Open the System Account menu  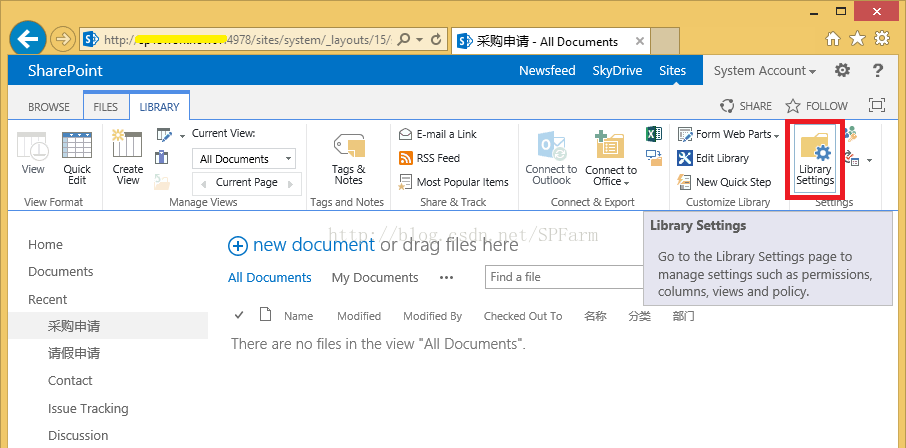764,71
